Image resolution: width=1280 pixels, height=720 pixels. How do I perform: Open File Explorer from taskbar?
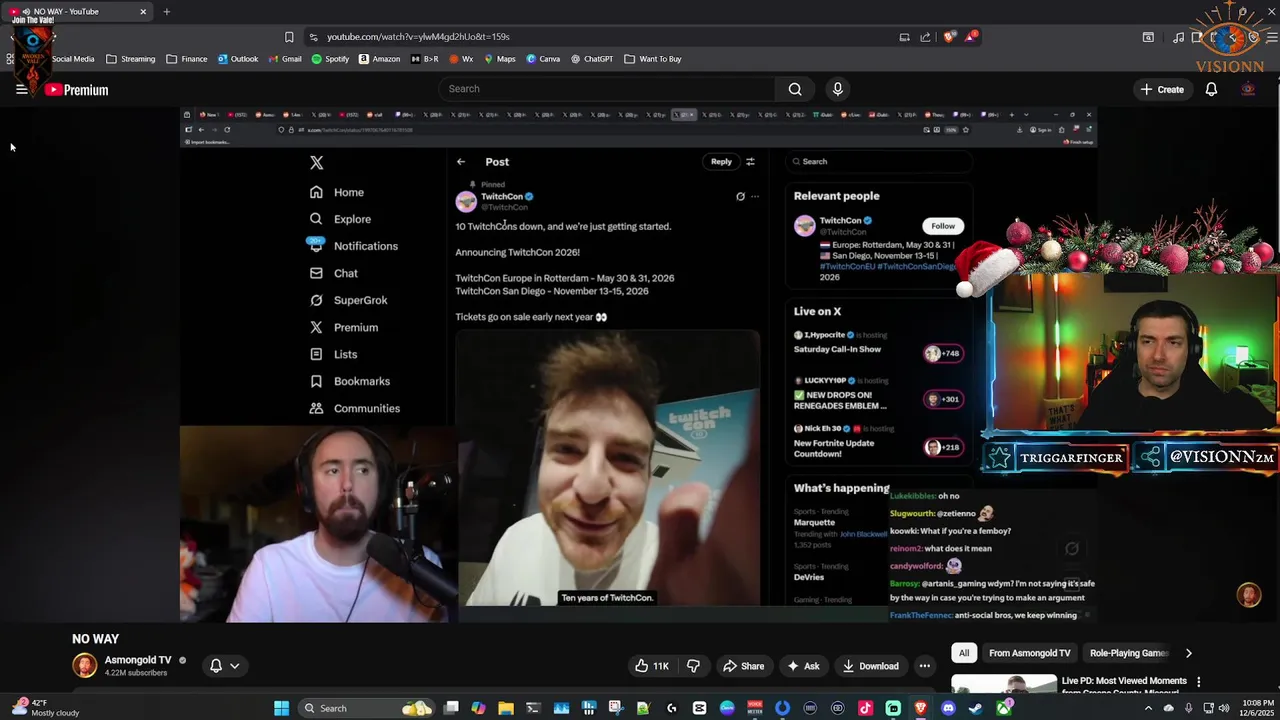[506, 708]
